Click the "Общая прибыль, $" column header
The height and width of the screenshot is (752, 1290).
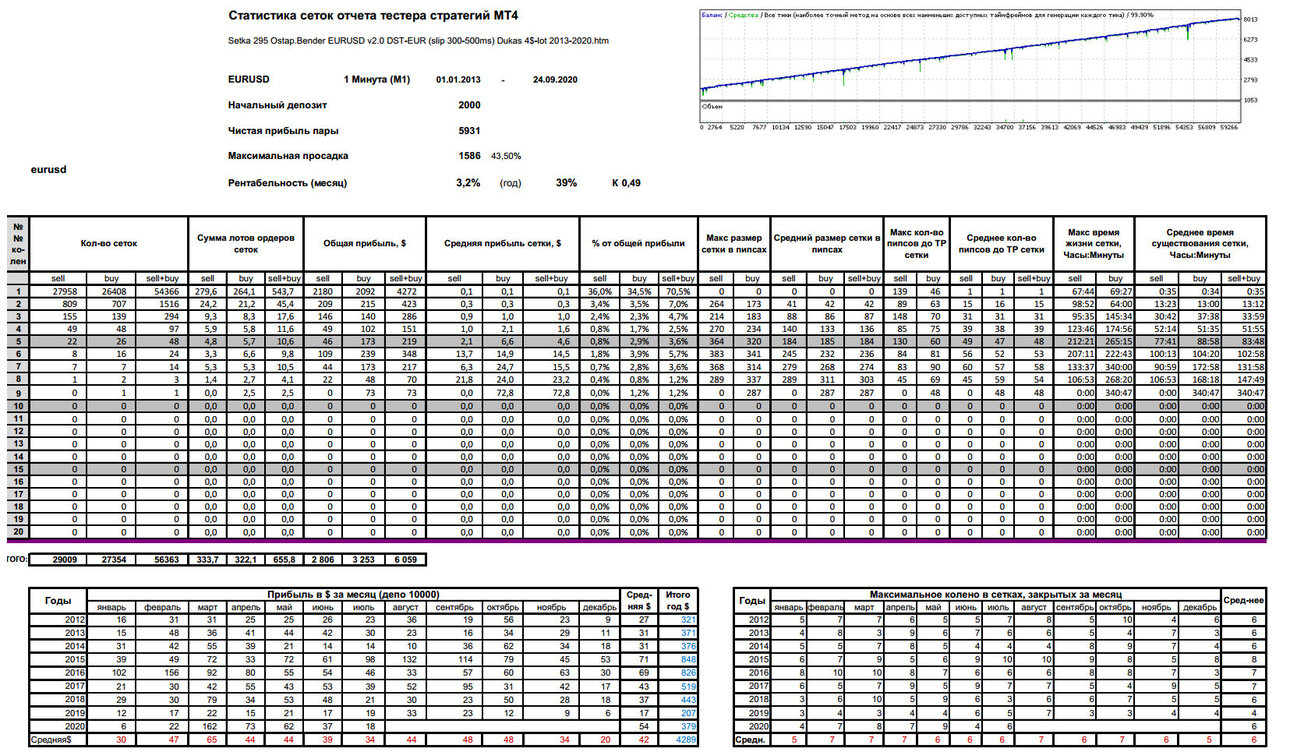pos(363,243)
